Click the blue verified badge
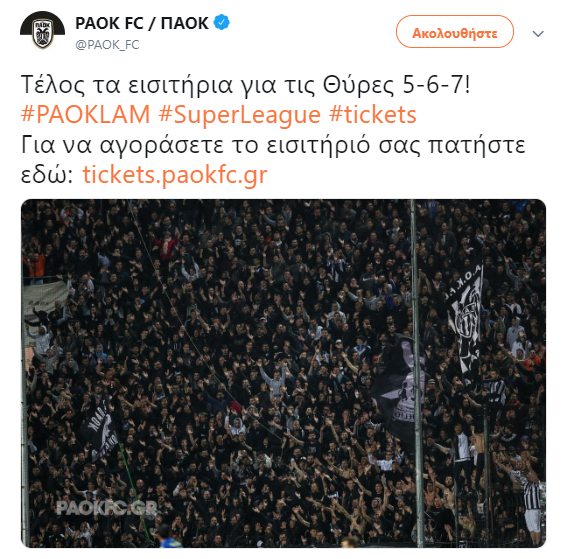The image size is (571, 559). (x=221, y=23)
